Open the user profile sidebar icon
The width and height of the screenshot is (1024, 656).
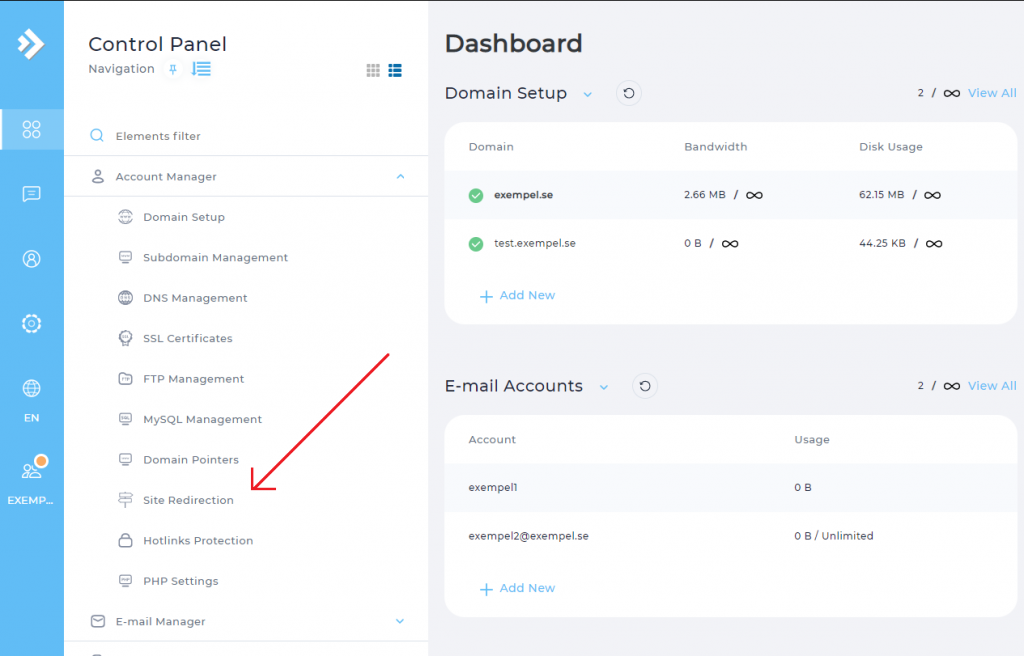point(31,259)
